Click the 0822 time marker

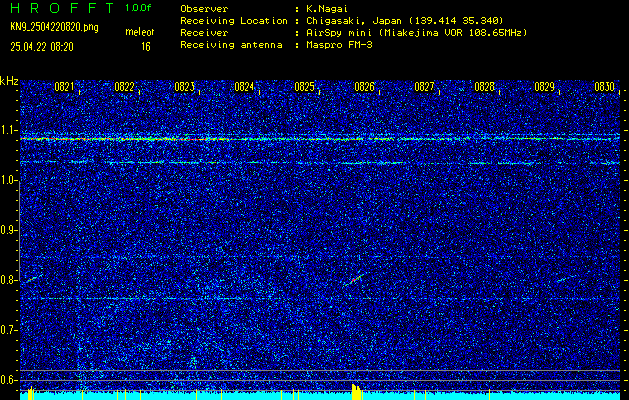click(124, 87)
